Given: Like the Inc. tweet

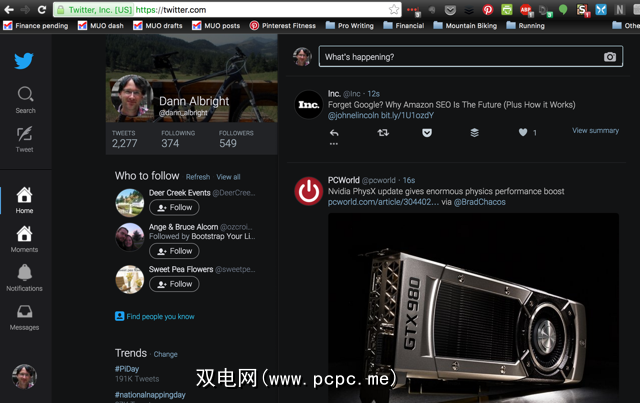Looking at the screenshot, I should 523,132.
